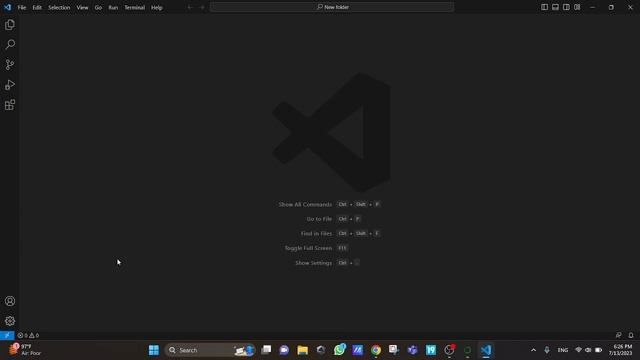This screenshot has width=640, height=360.
Task: Open the Run menu
Action: [113, 7]
